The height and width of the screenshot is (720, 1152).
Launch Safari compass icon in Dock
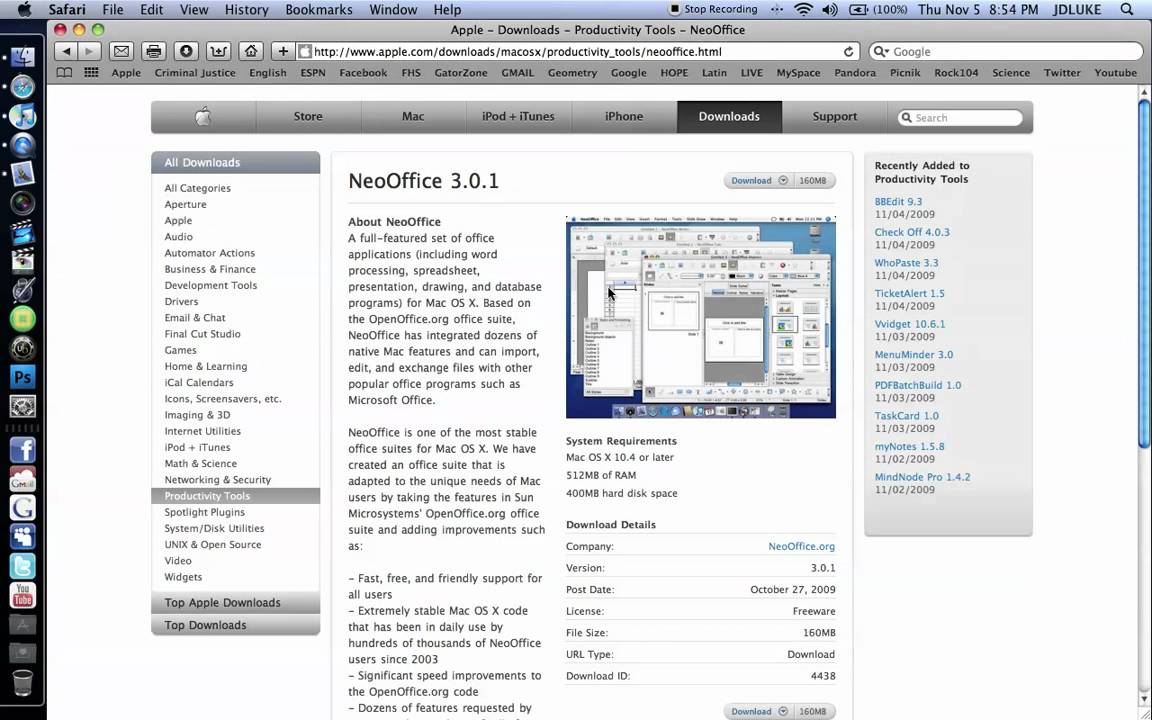pos(23,87)
